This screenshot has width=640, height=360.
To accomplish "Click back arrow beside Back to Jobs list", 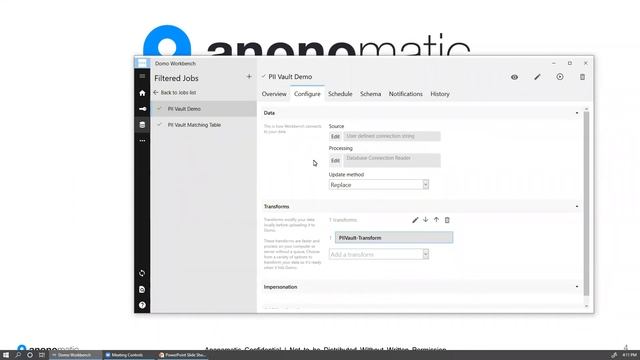I will click(156, 93).
